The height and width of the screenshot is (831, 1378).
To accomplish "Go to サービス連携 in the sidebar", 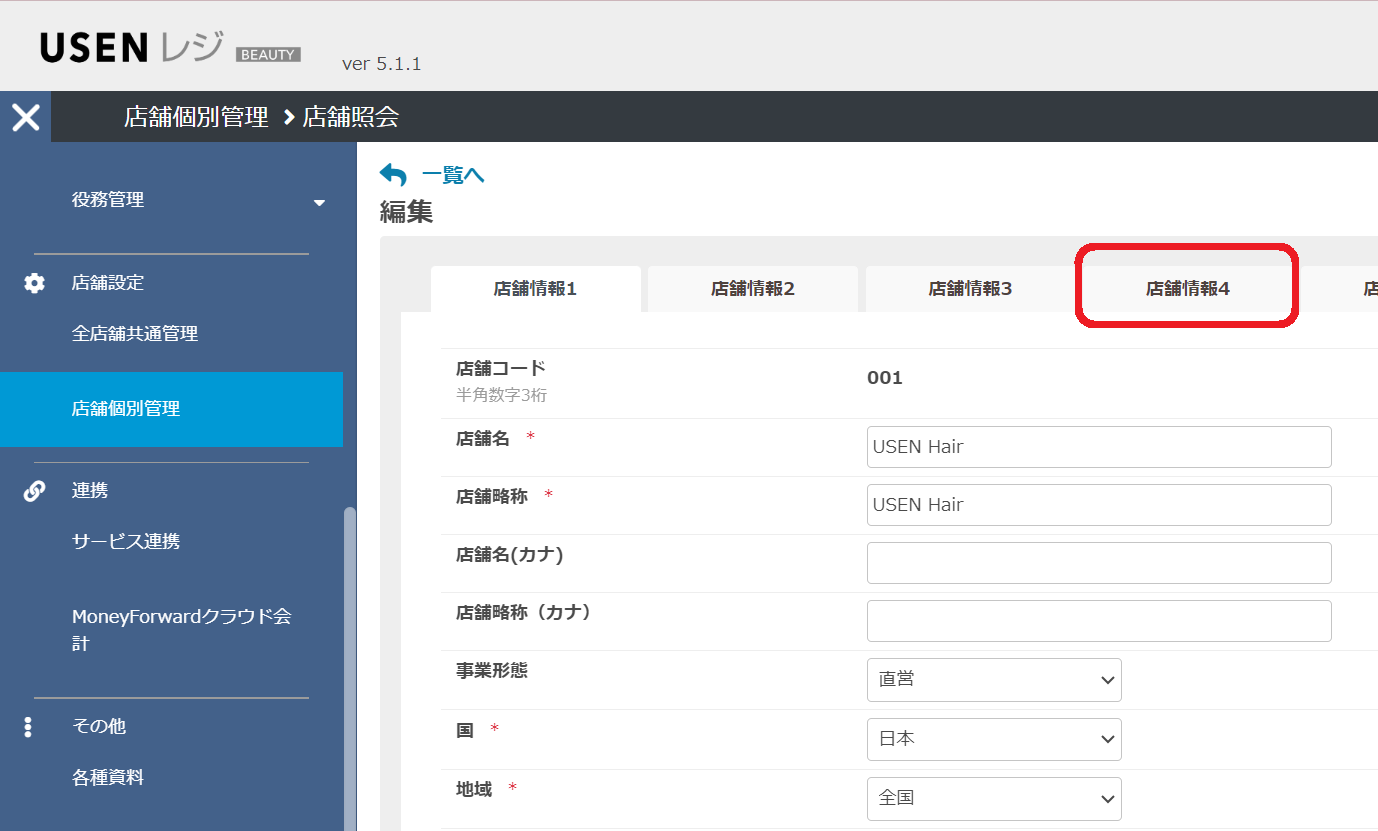I will pyautogui.click(x=126, y=542).
